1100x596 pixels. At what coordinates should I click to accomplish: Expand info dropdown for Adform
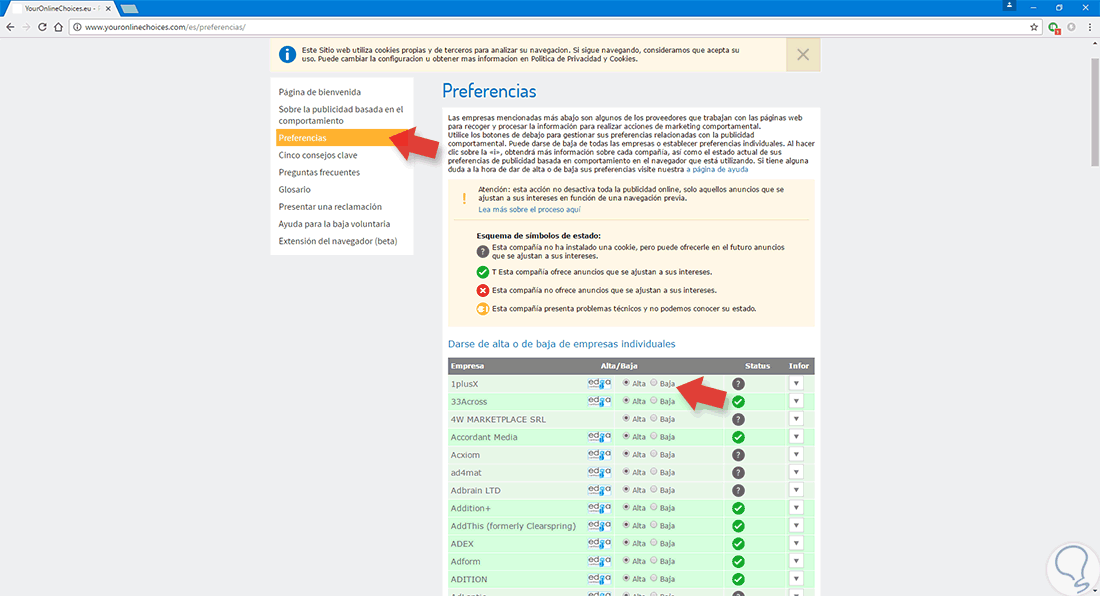(x=796, y=561)
